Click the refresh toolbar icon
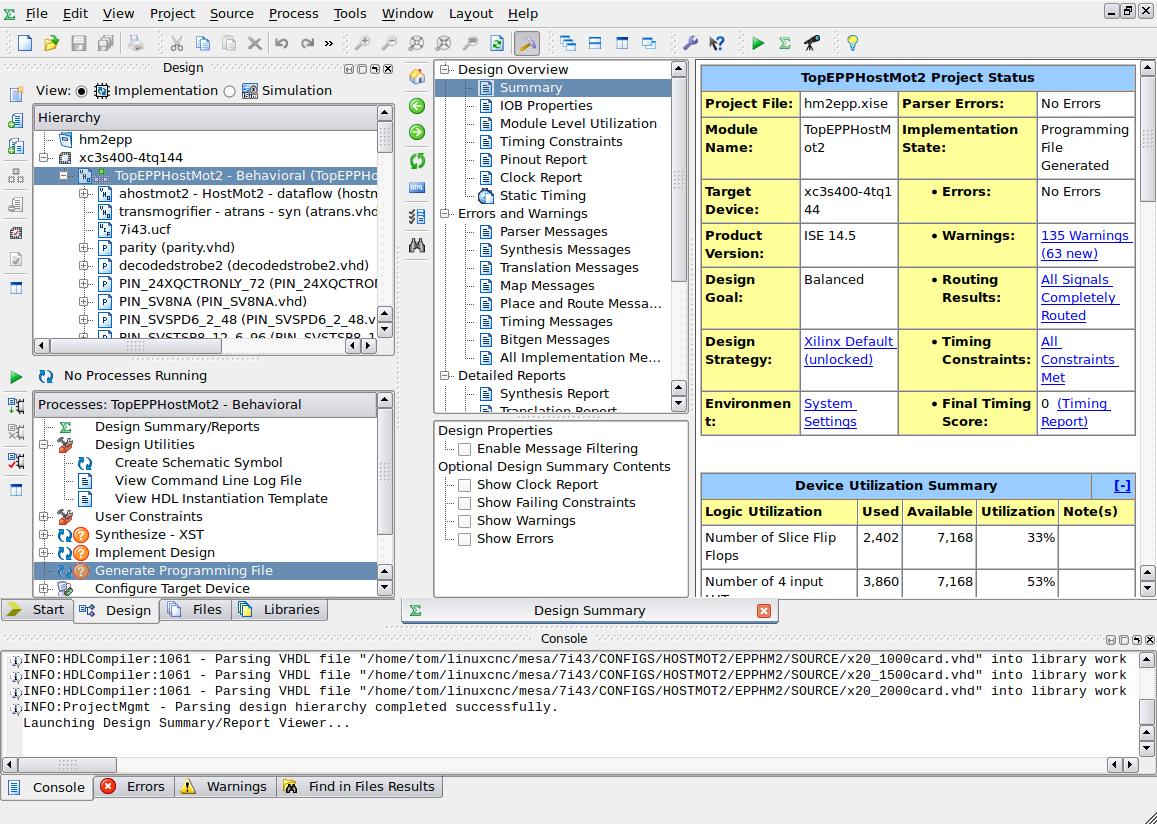This screenshot has height=824, width=1157. (x=497, y=43)
